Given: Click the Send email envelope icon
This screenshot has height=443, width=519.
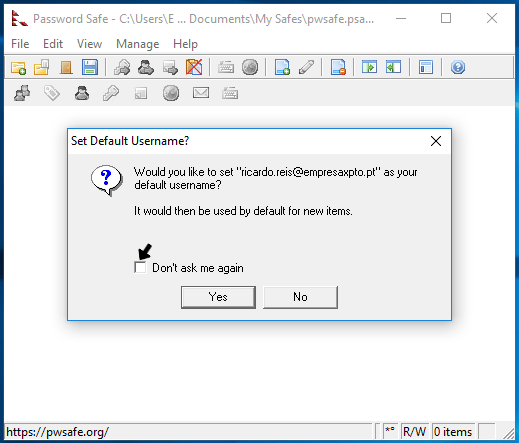Looking at the screenshot, I should [x=201, y=93].
